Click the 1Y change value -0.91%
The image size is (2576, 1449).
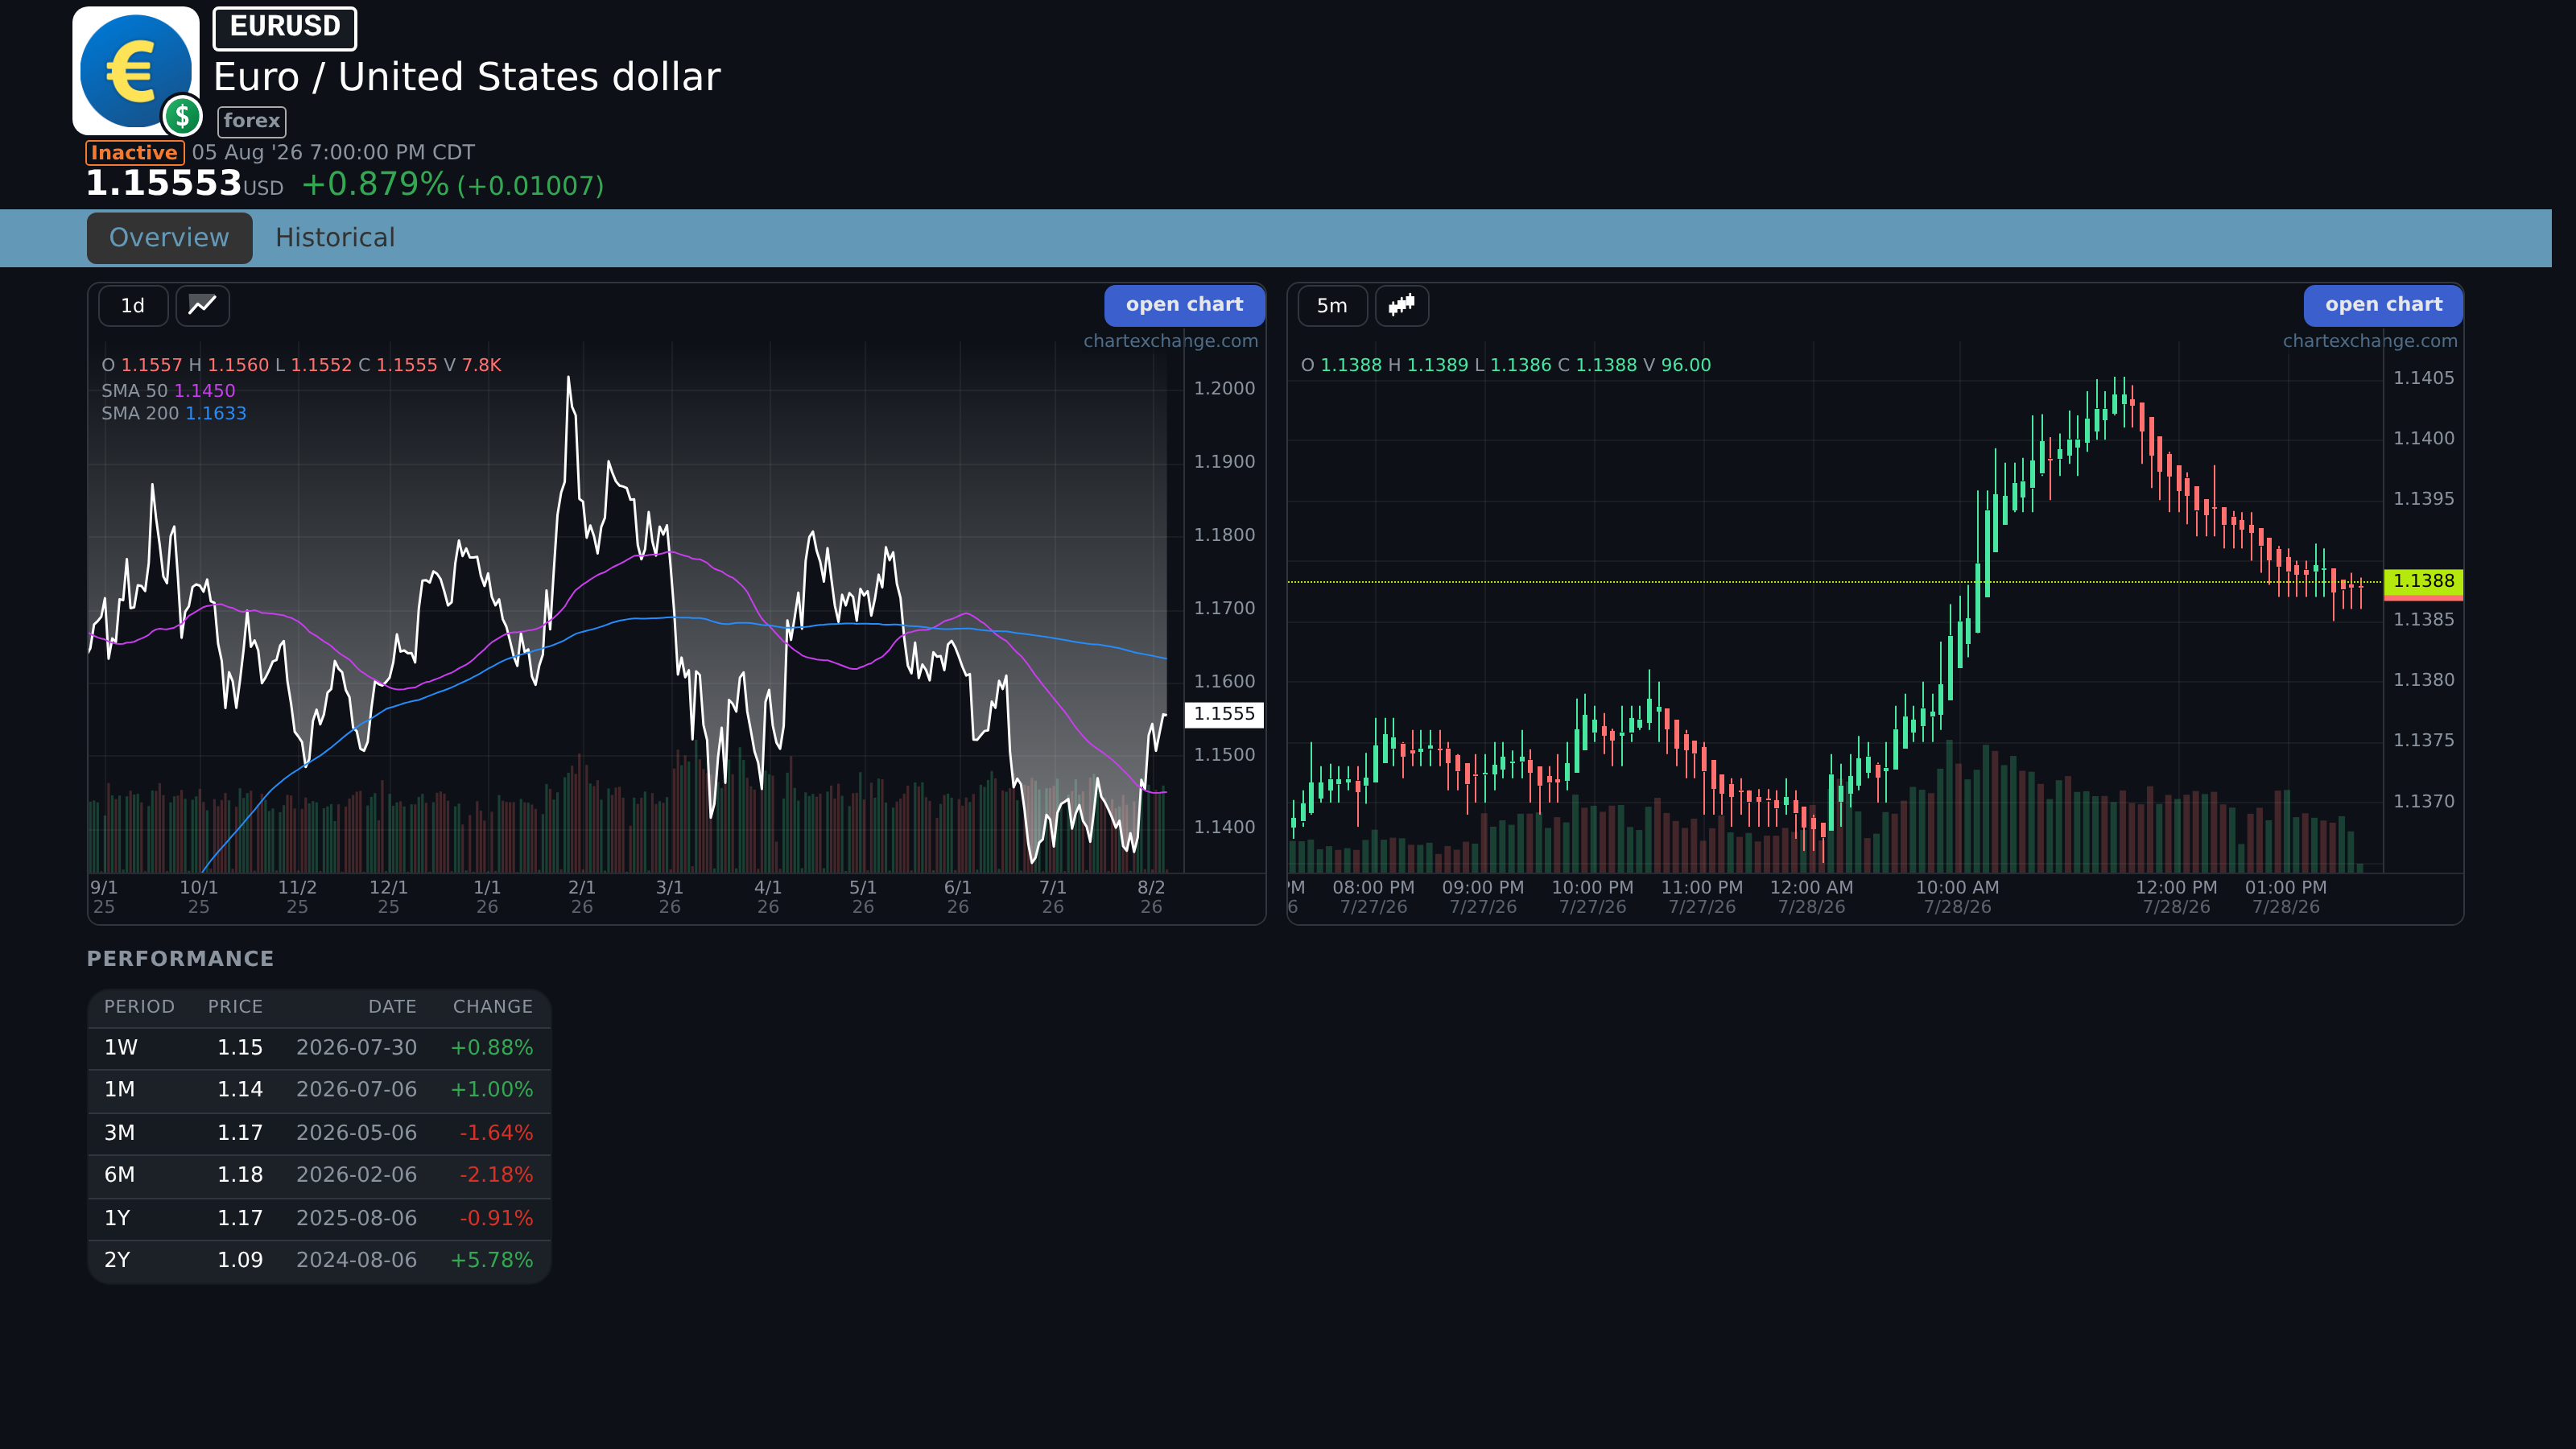coord(496,1218)
